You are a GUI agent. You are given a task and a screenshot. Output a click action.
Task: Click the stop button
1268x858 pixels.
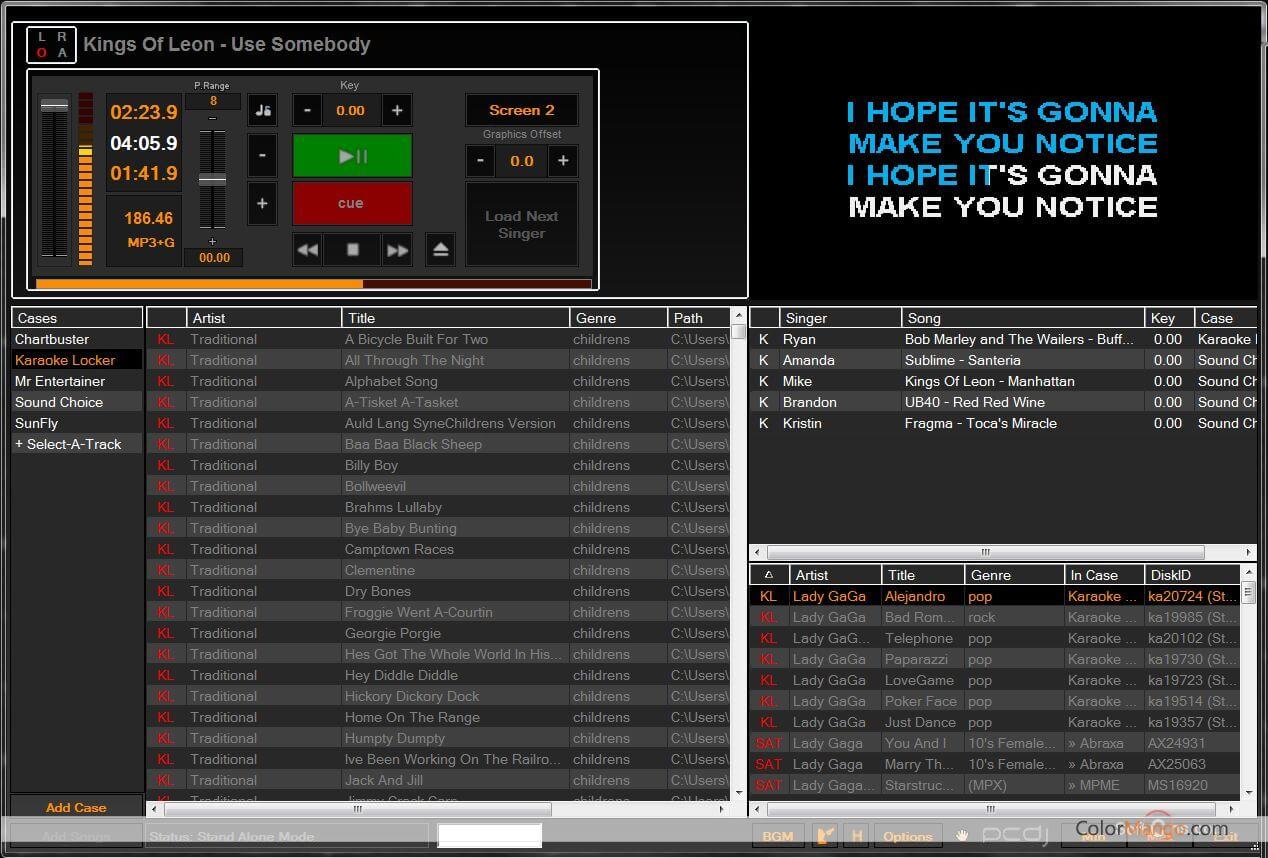tap(352, 250)
